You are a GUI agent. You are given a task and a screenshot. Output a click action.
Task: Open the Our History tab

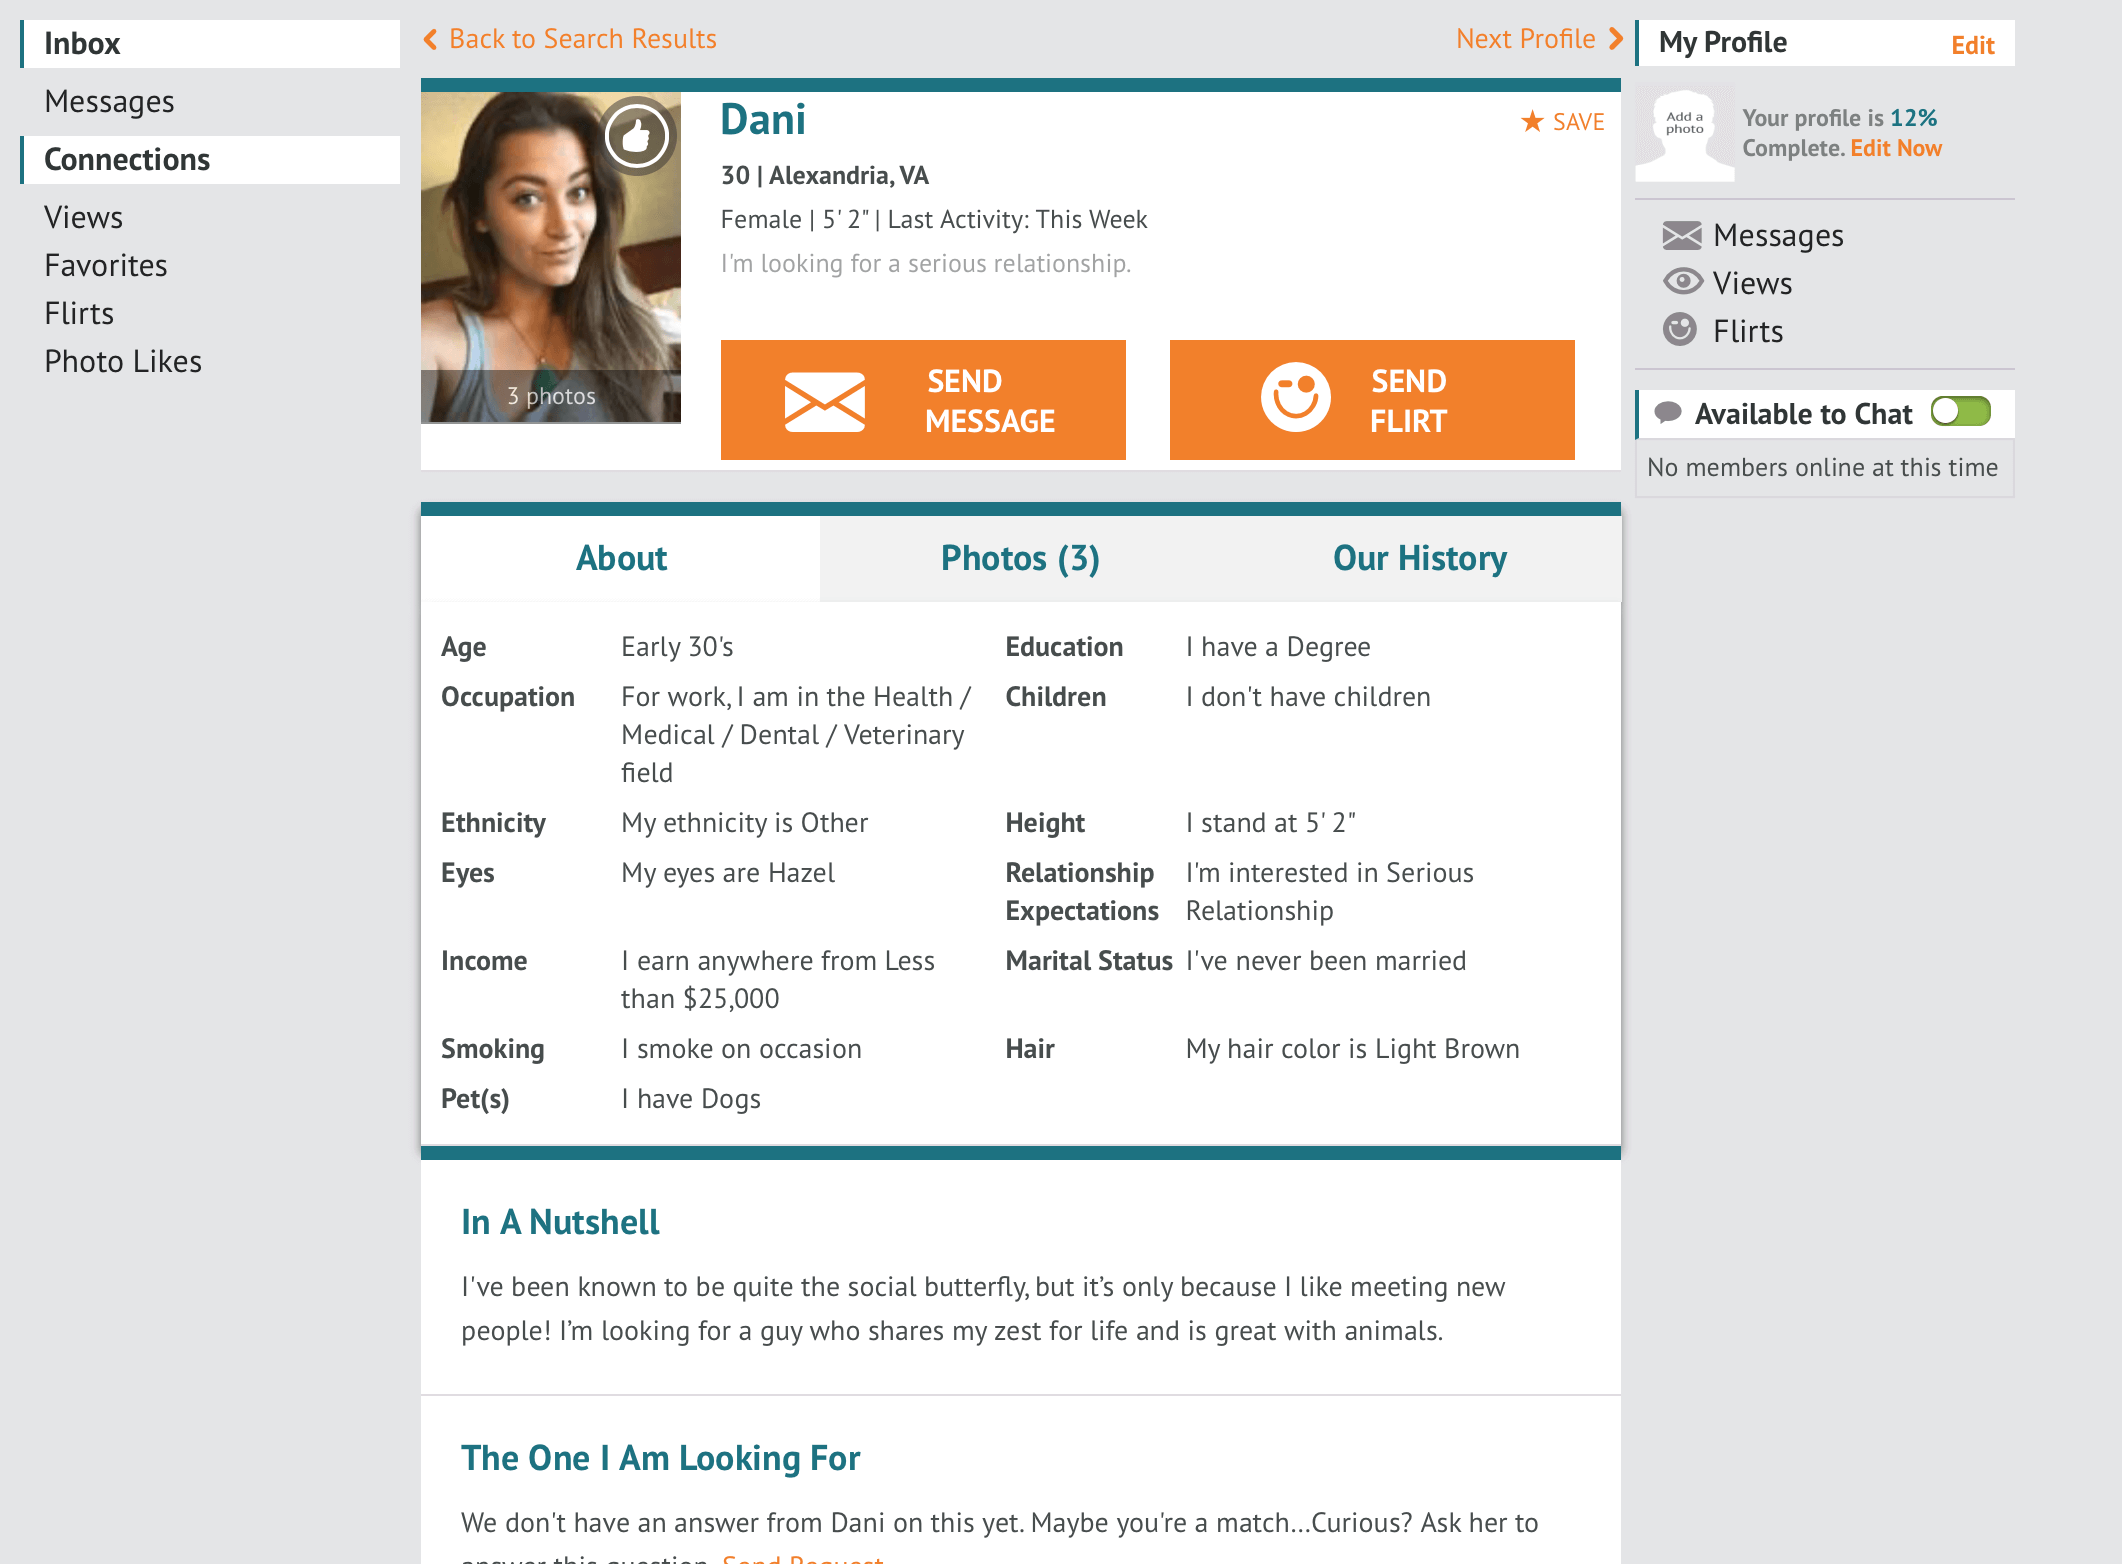pyautogui.click(x=1422, y=555)
